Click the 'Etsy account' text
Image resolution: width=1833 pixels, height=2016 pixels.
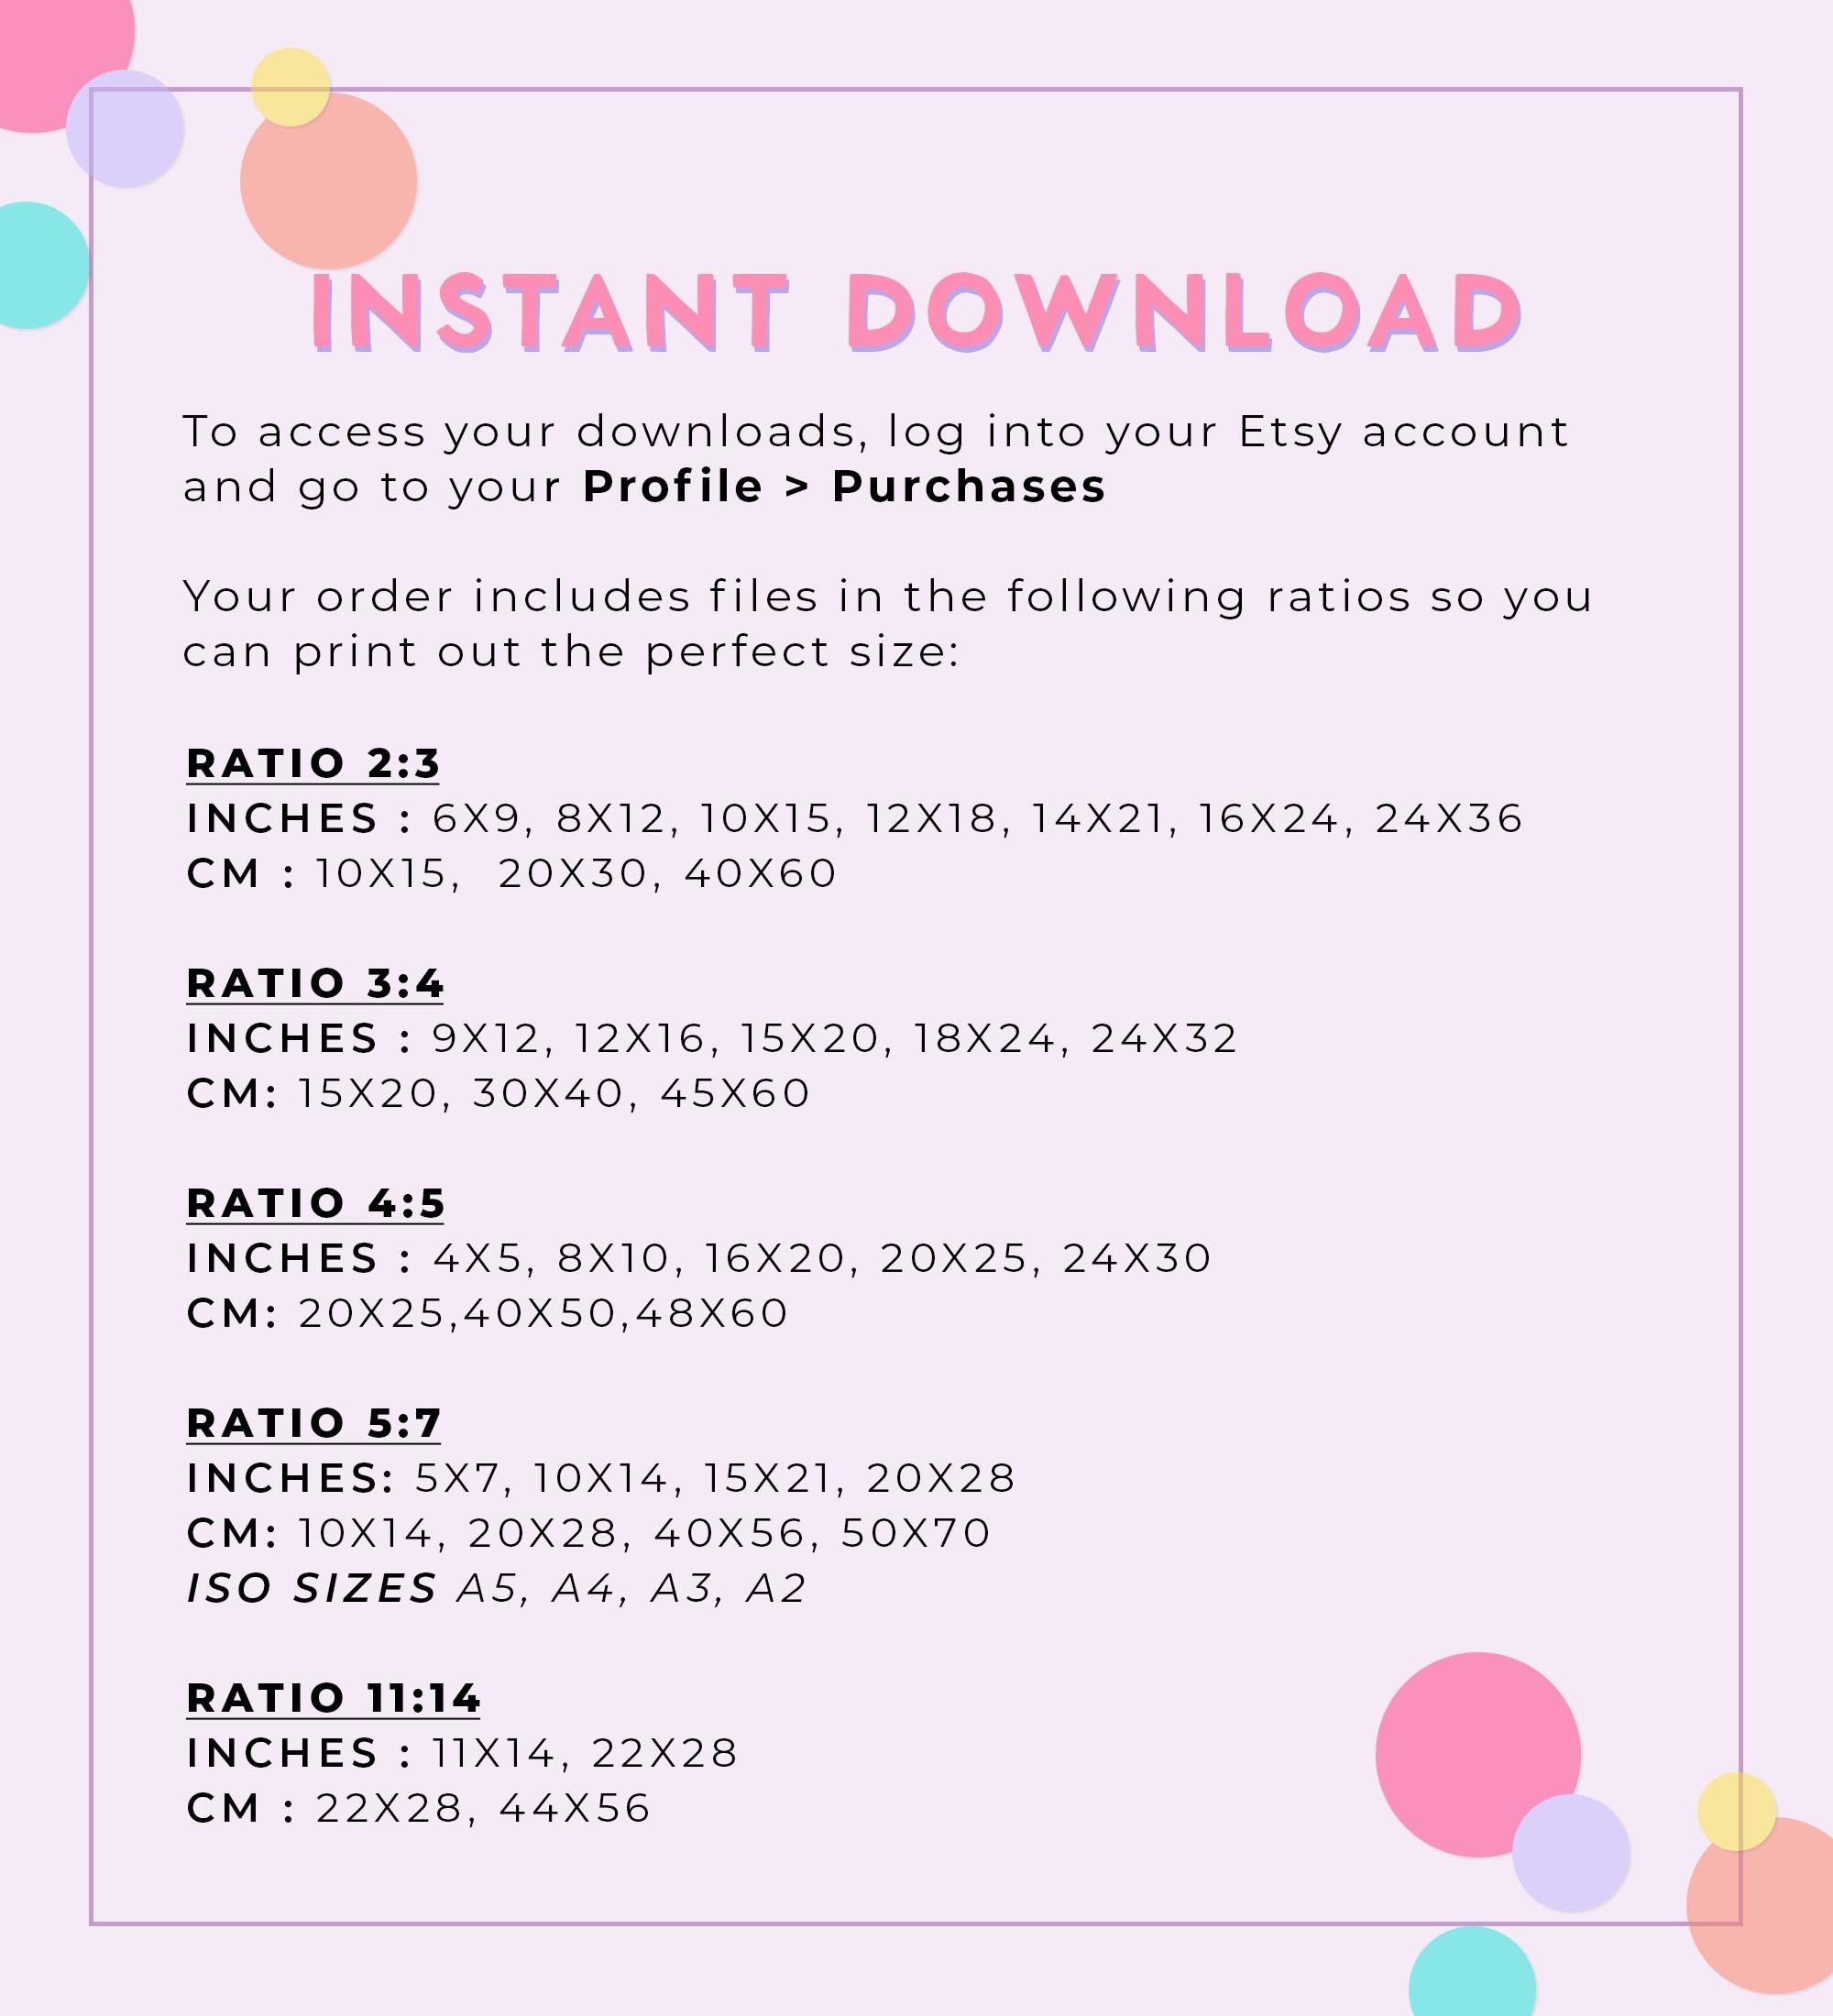pos(1404,432)
